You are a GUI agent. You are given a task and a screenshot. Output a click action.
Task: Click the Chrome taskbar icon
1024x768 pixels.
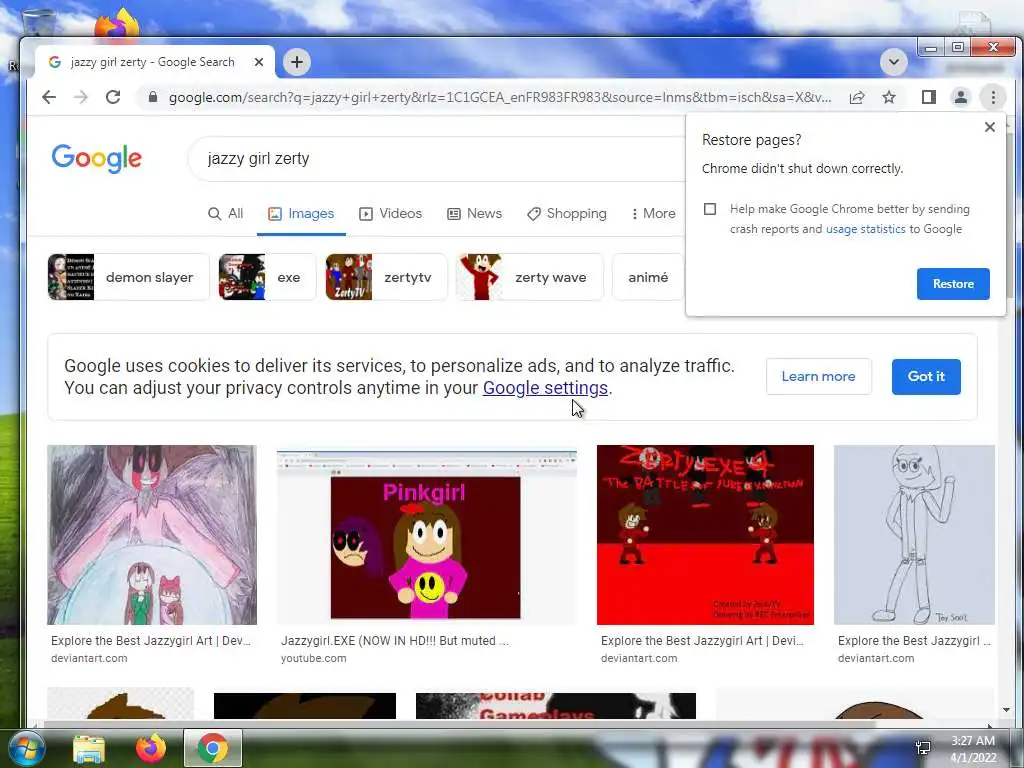coord(212,748)
